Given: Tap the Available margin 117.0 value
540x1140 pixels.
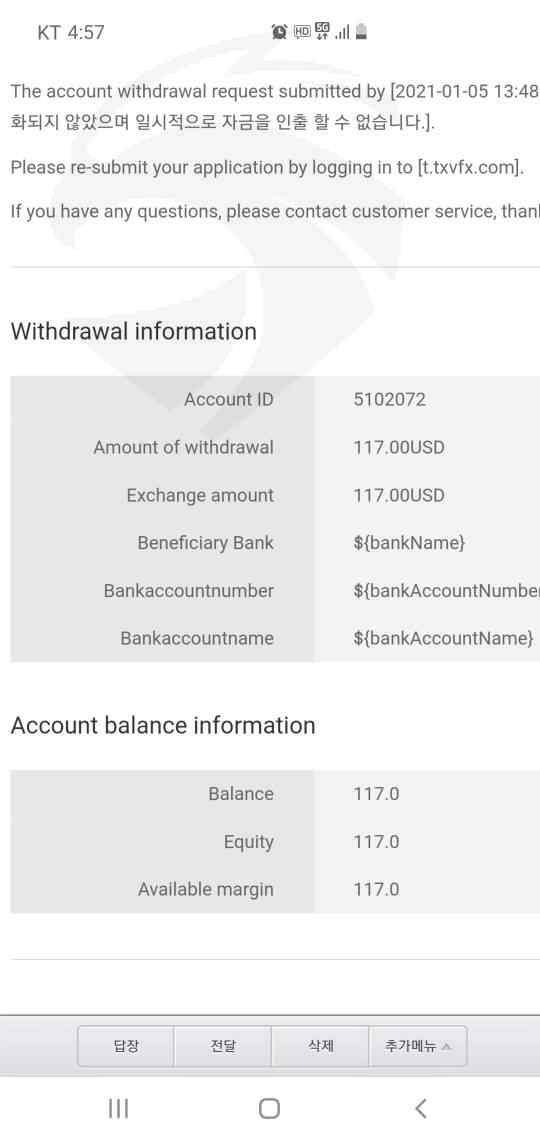Looking at the screenshot, I should (376, 889).
